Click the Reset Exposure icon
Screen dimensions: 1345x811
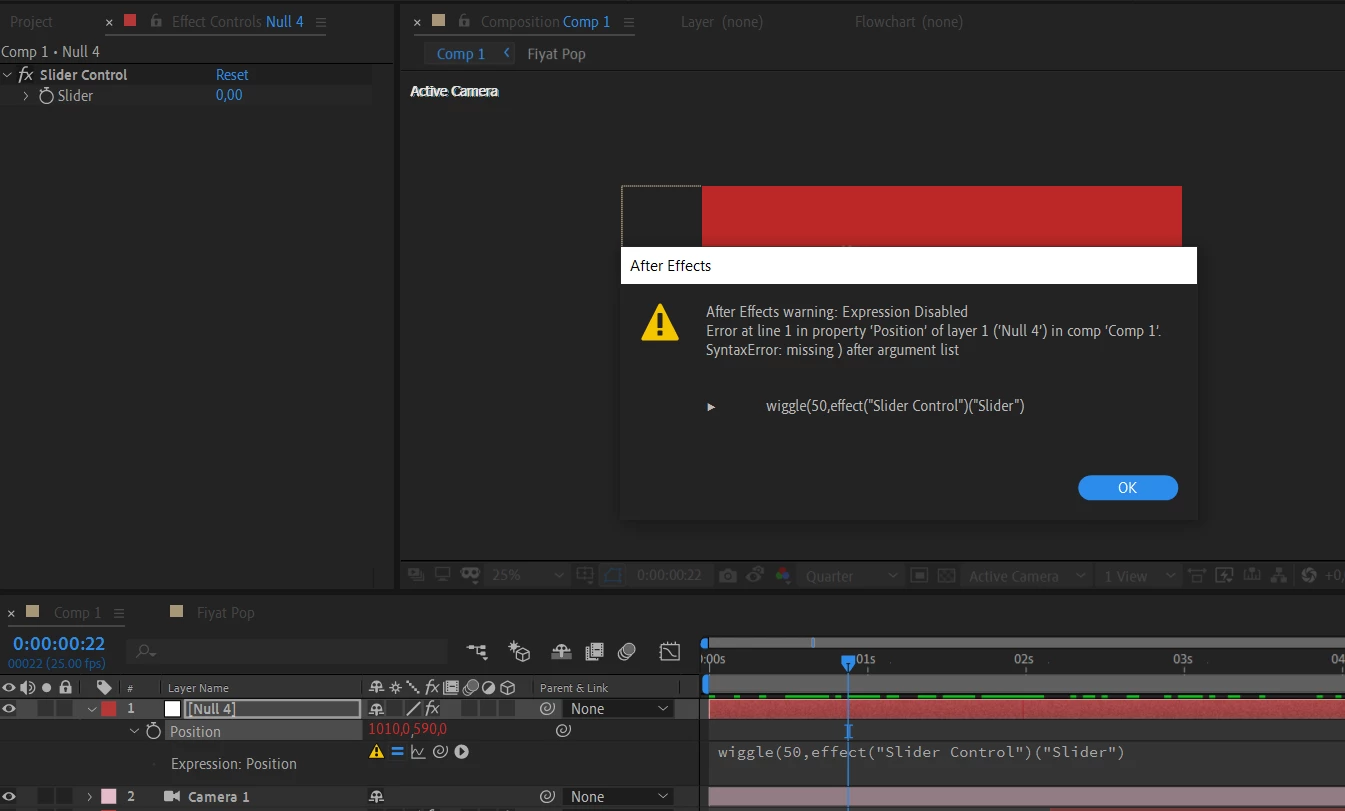1309,576
